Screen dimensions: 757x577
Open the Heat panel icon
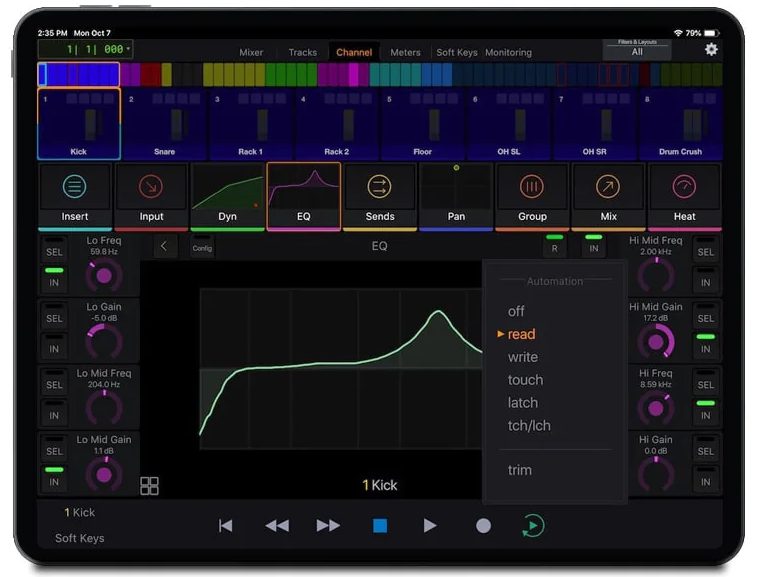click(685, 187)
